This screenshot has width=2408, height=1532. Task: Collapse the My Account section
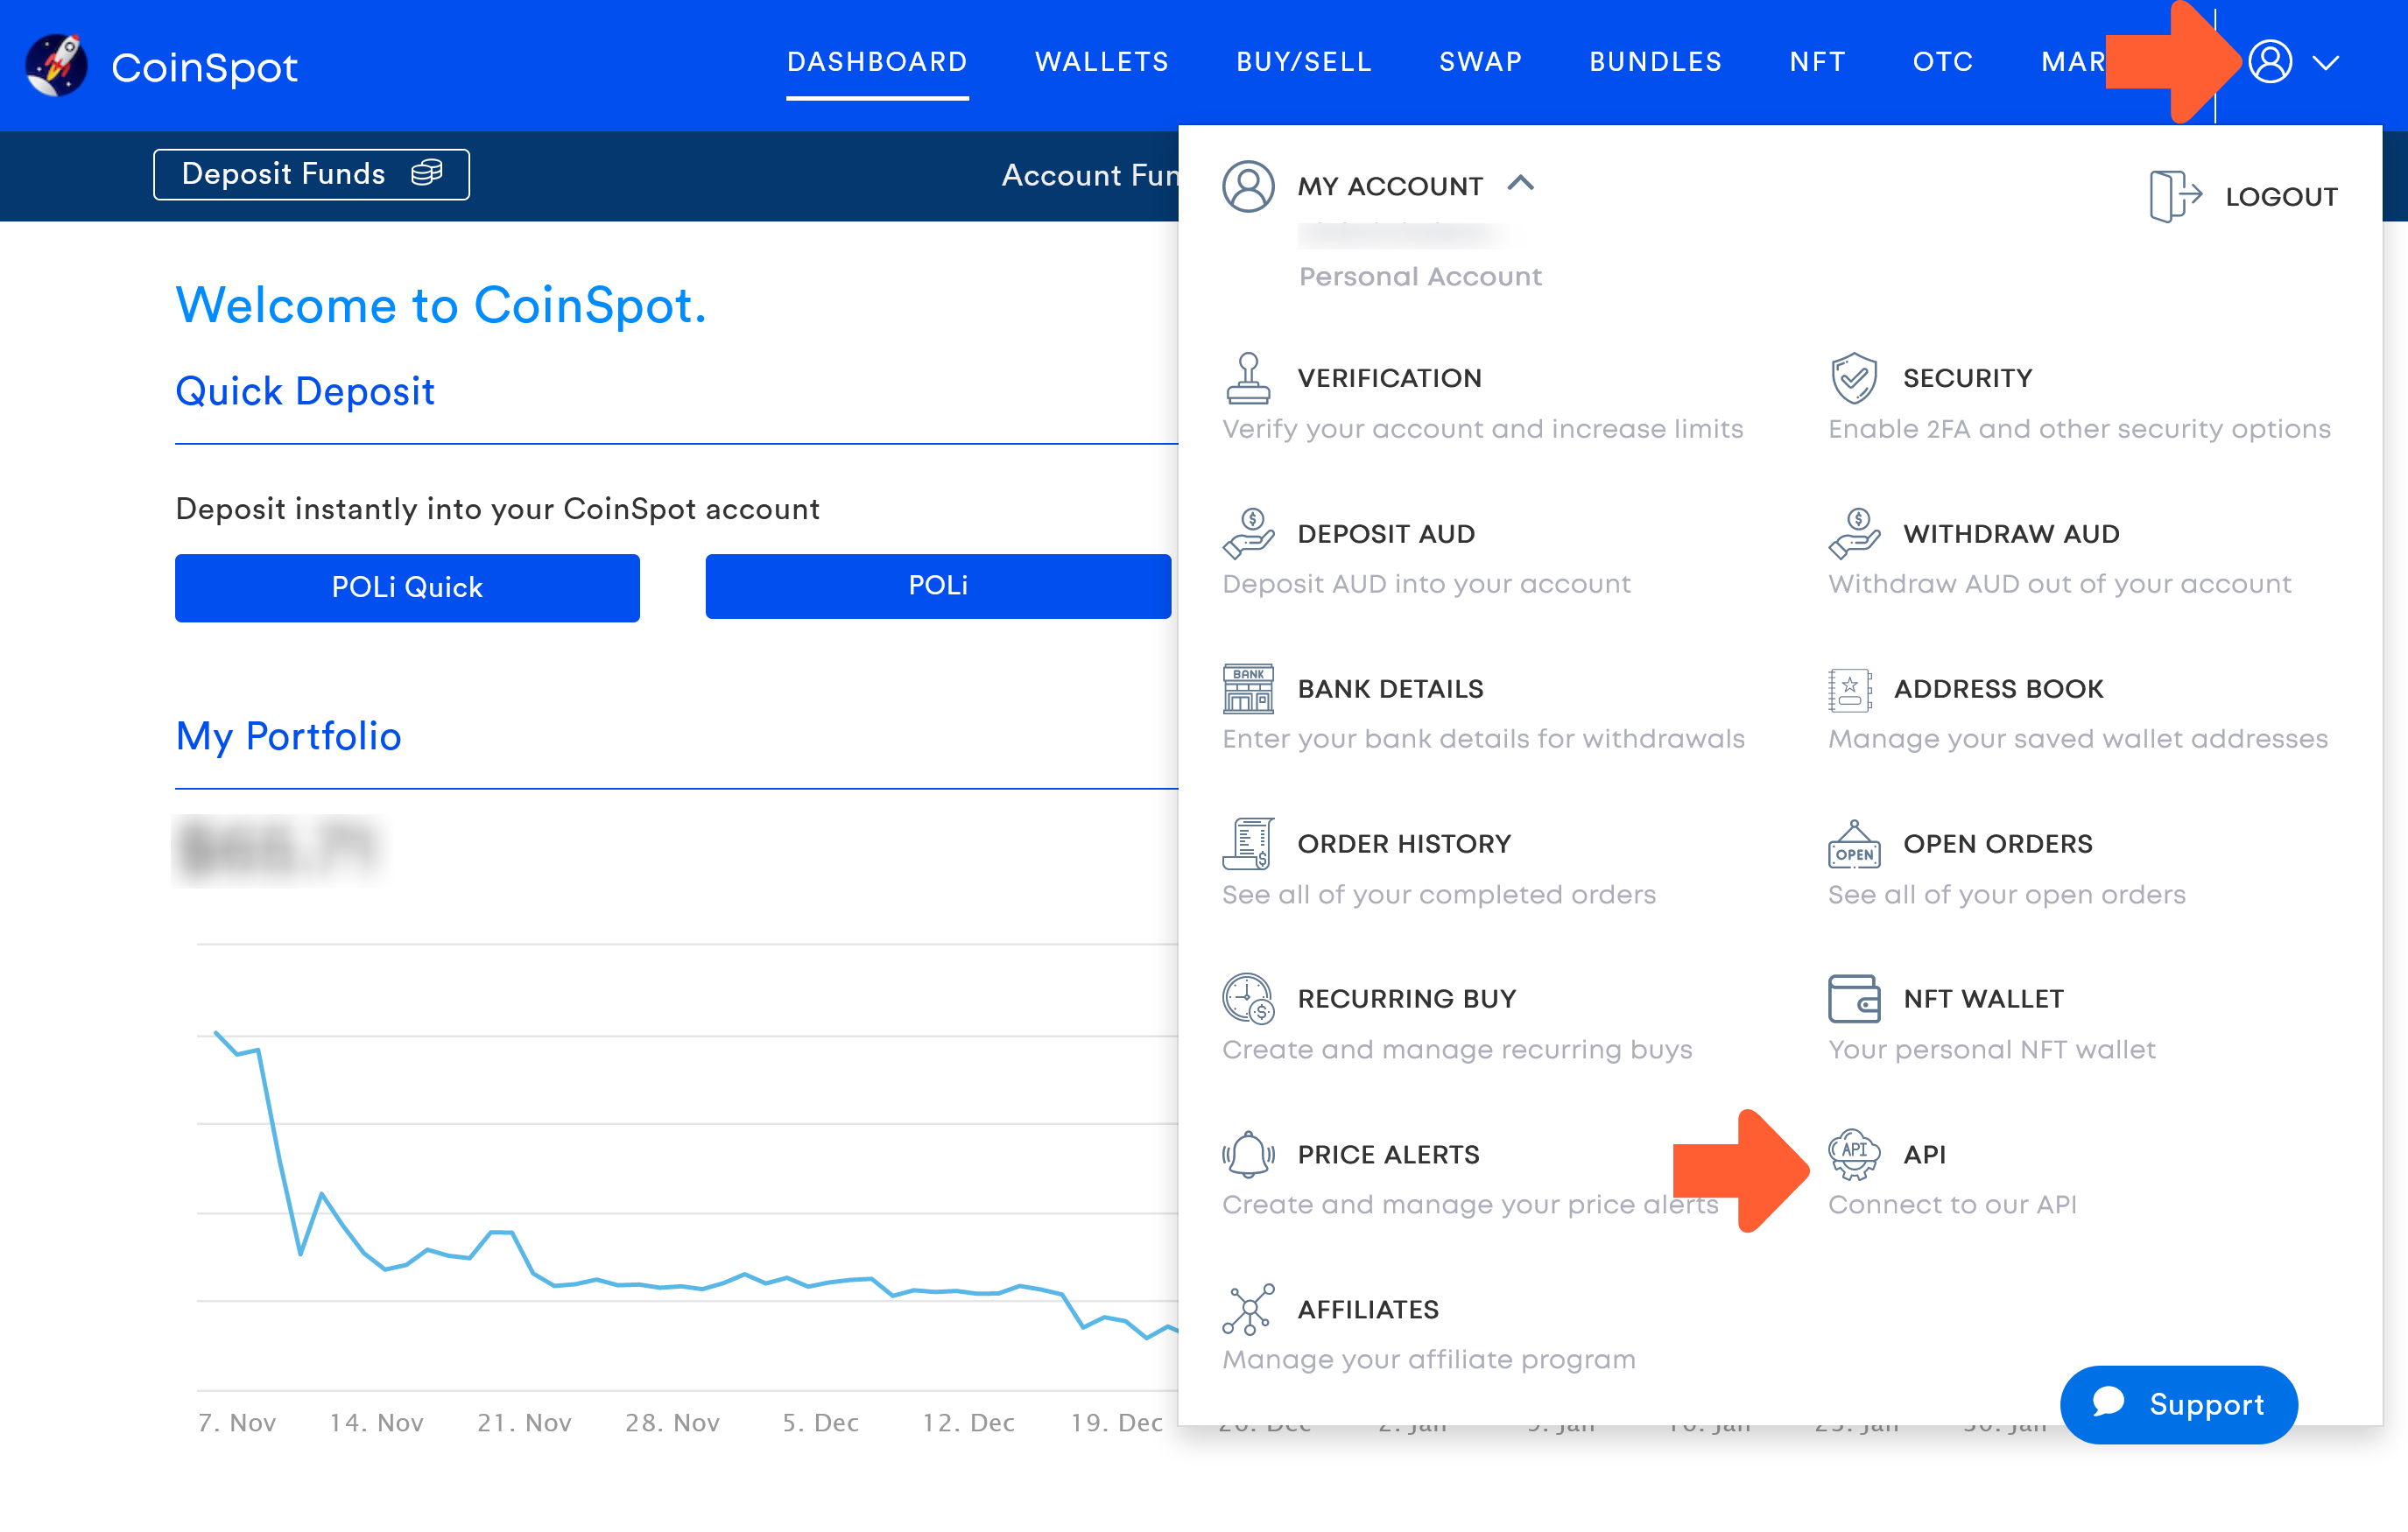(x=1522, y=184)
